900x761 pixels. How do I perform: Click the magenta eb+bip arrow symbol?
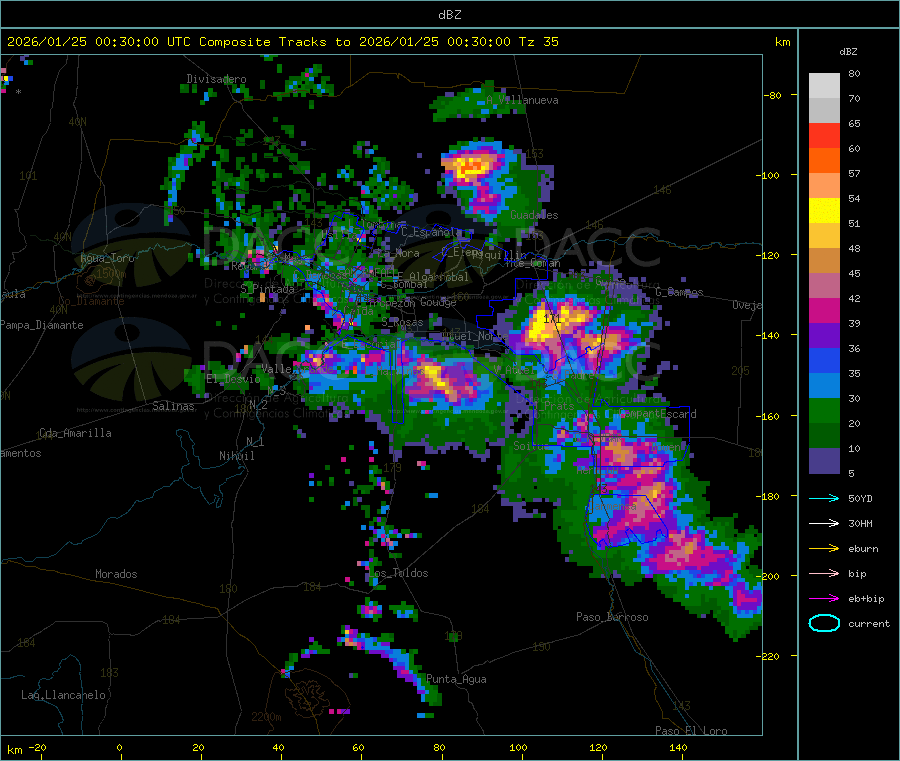[x=824, y=599]
